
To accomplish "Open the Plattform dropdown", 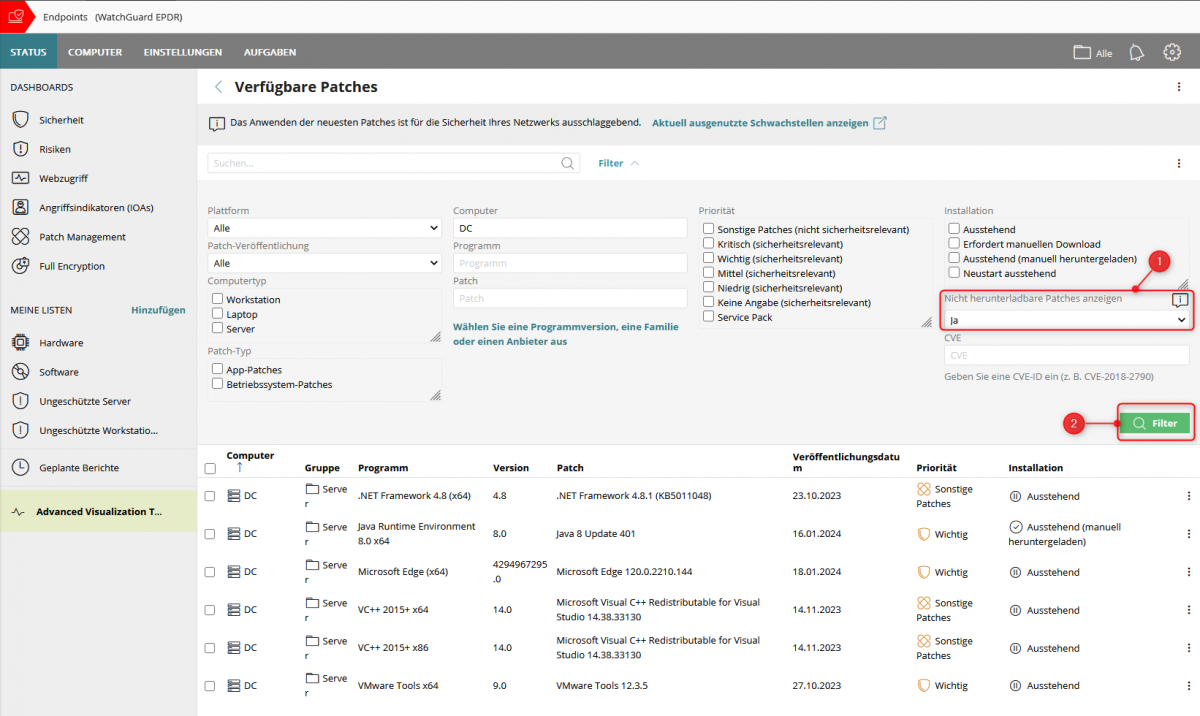I will point(323,228).
